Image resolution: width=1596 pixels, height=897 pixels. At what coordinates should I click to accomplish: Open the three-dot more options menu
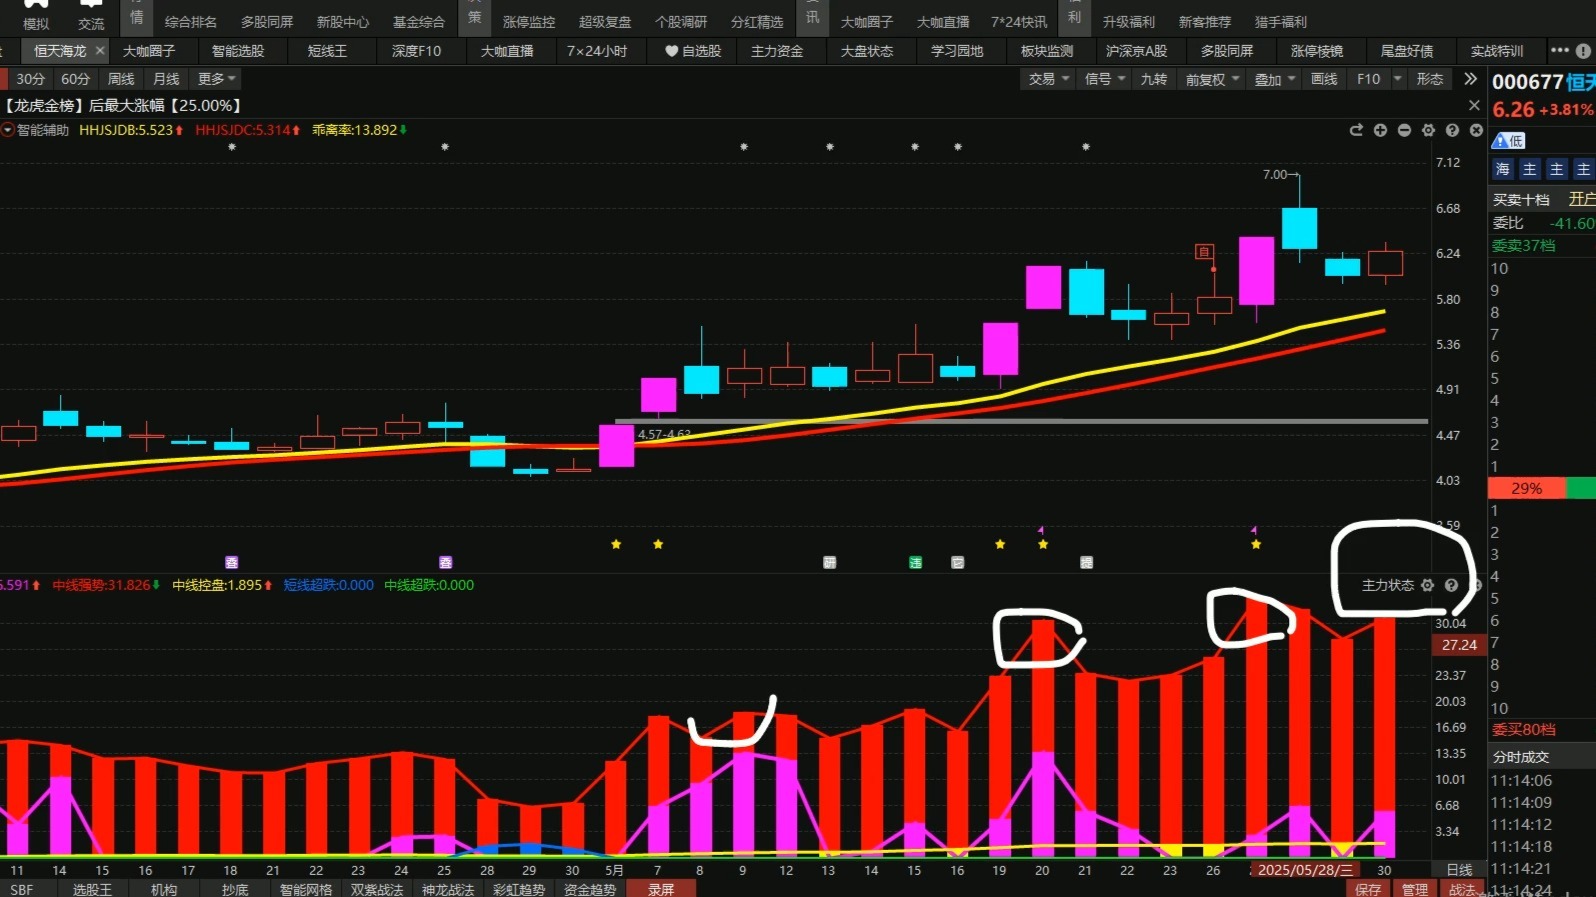[x=1560, y=50]
